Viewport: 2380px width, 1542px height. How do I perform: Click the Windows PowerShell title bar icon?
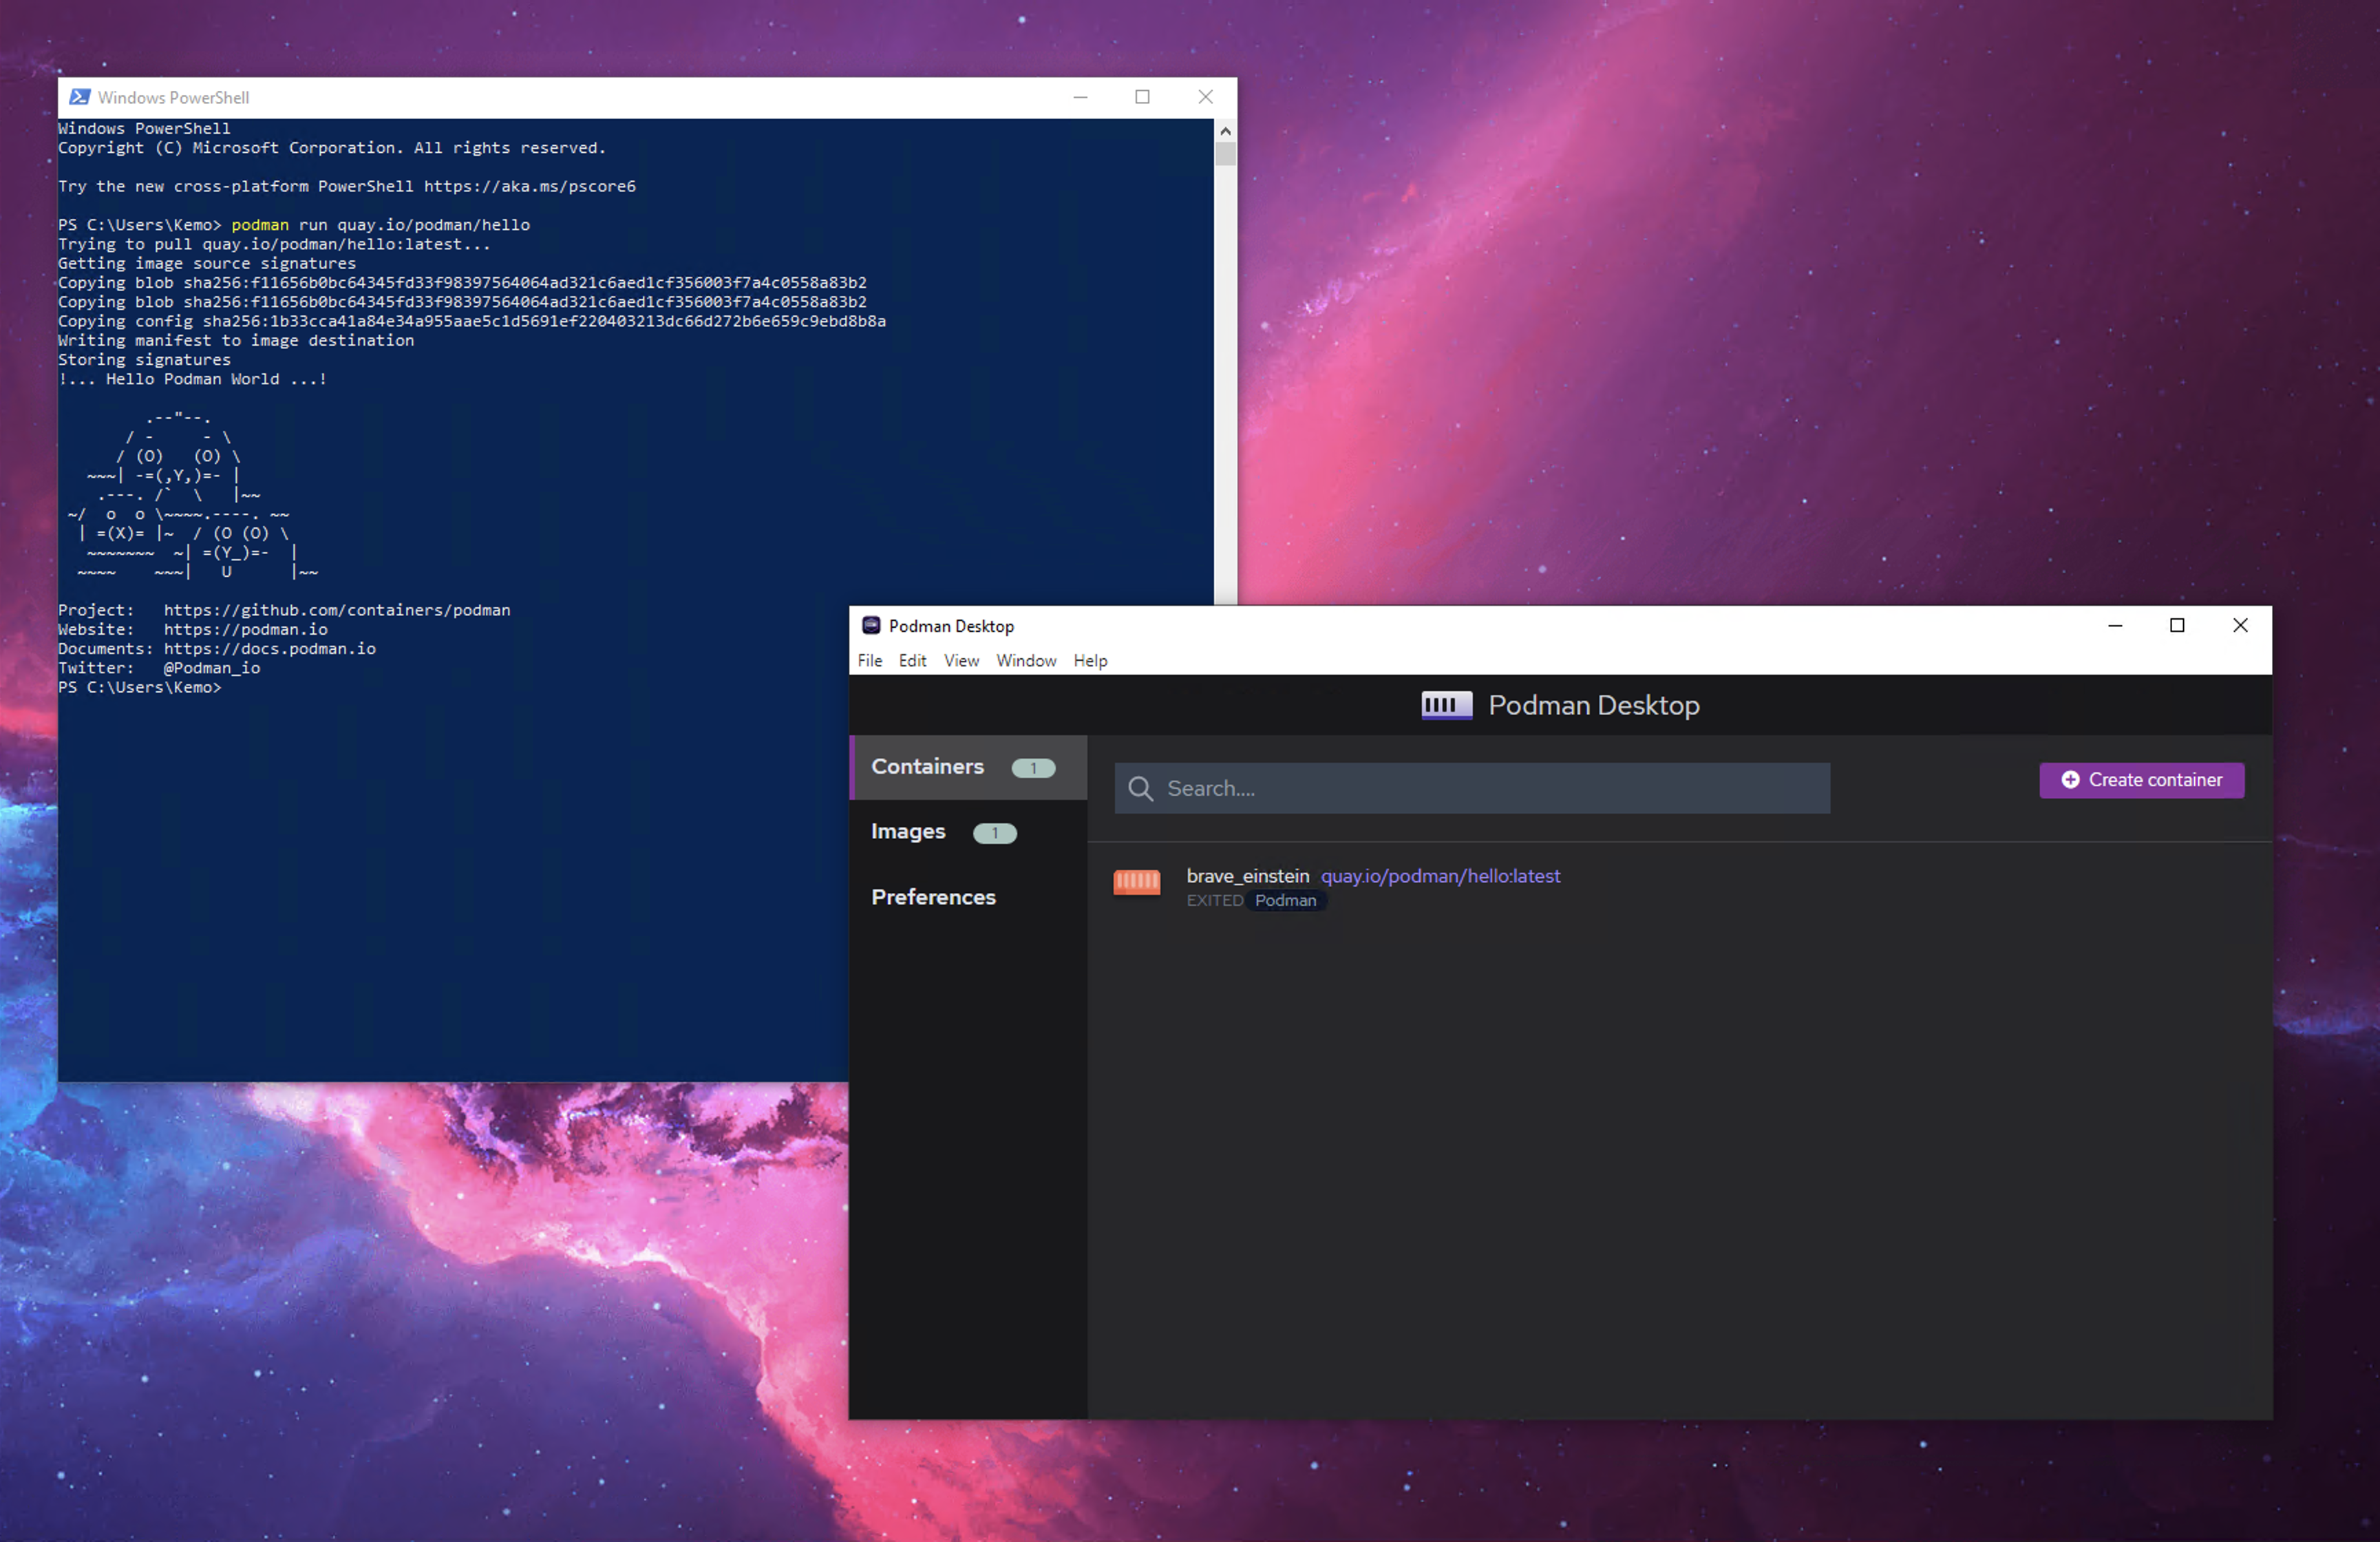click(79, 97)
